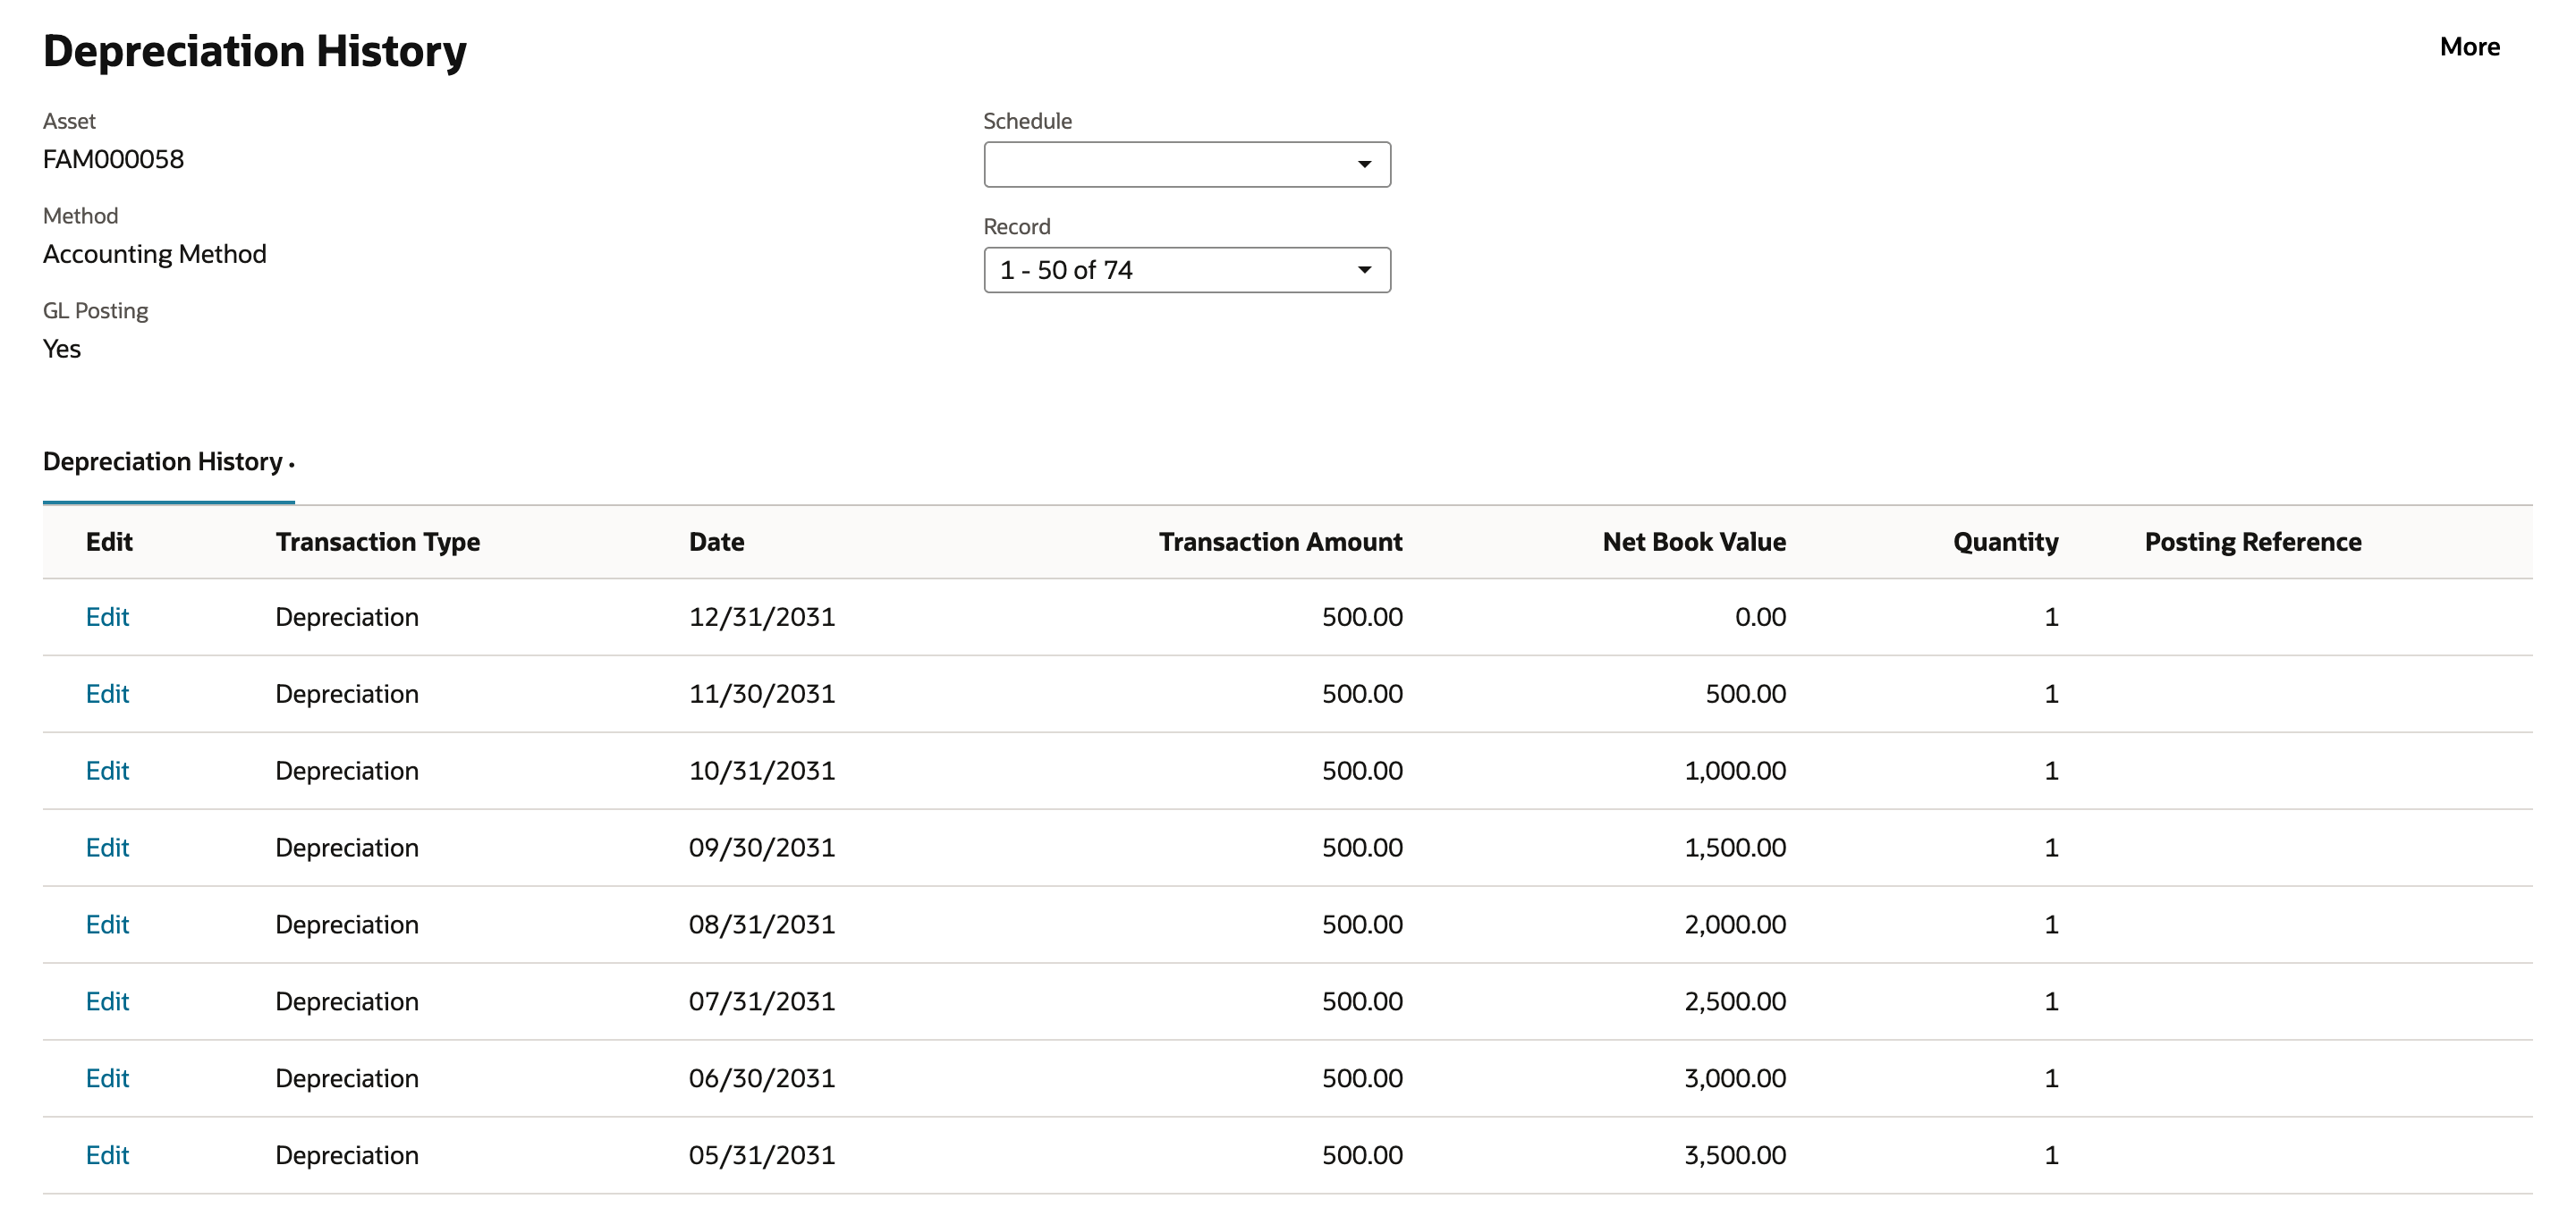Select the Date column header
The image size is (2576, 1216).
tap(716, 542)
